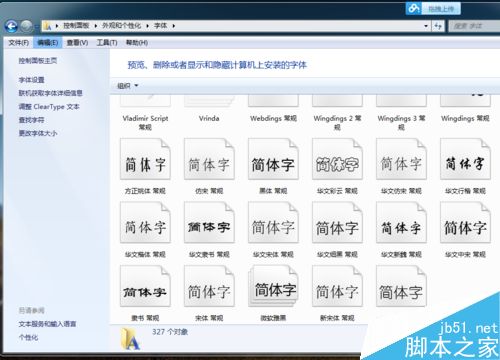
Task: Select the 微软雅黑 font family icon
Action: click(x=273, y=286)
